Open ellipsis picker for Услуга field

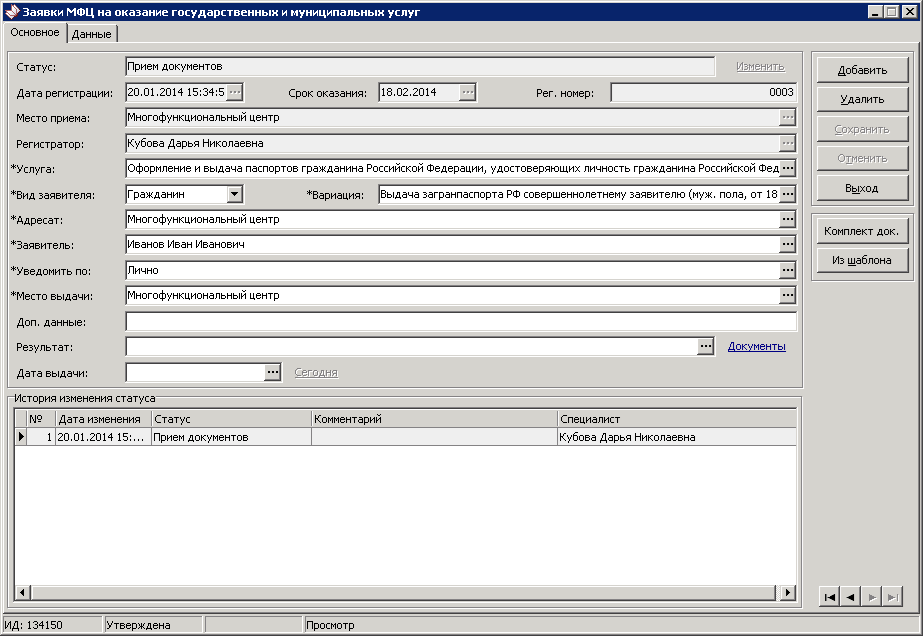click(x=788, y=168)
